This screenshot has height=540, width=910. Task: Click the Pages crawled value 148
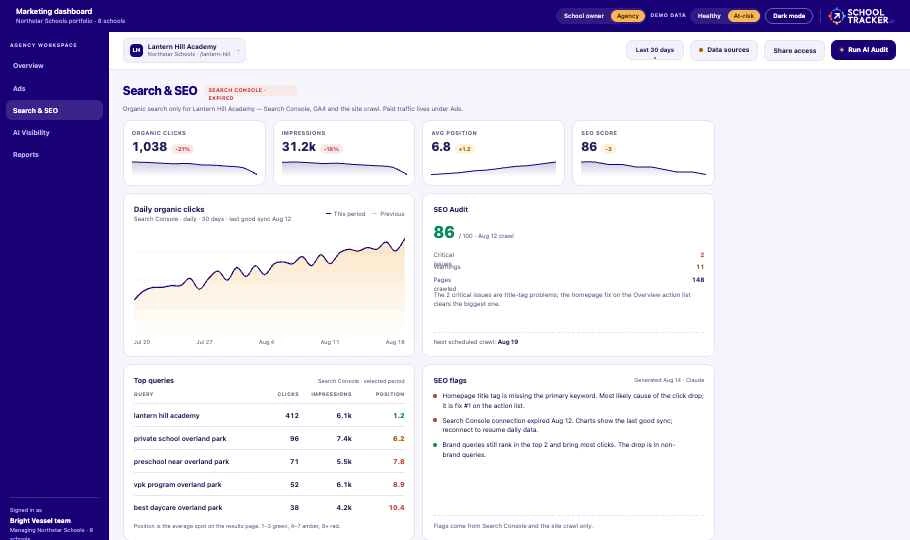(x=698, y=280)
